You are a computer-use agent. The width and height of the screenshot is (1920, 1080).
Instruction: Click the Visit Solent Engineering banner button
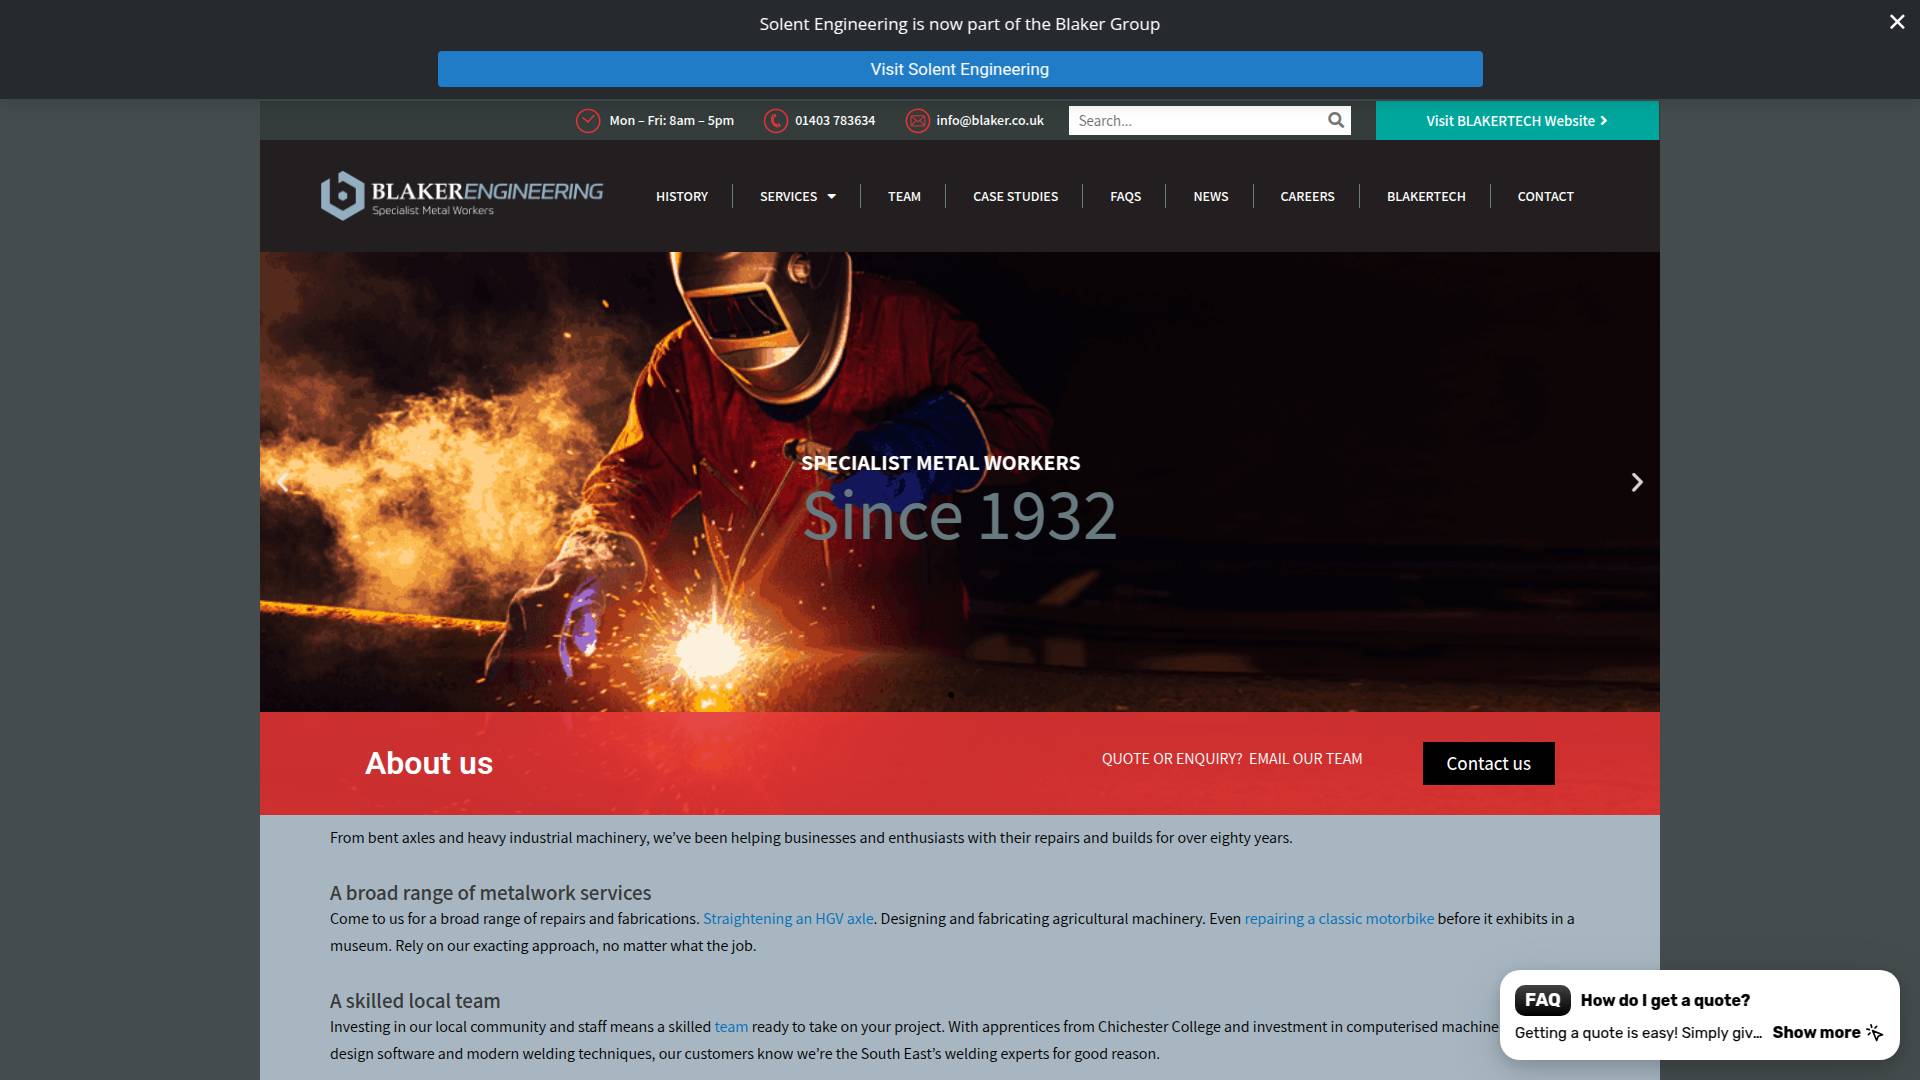click(x=959, y=69)
